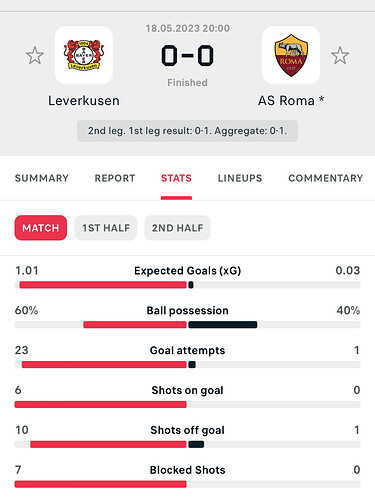The height and width of the screenshot is (500, 375).
Task: Open the Commentary tab
Action: coord(326,178)
